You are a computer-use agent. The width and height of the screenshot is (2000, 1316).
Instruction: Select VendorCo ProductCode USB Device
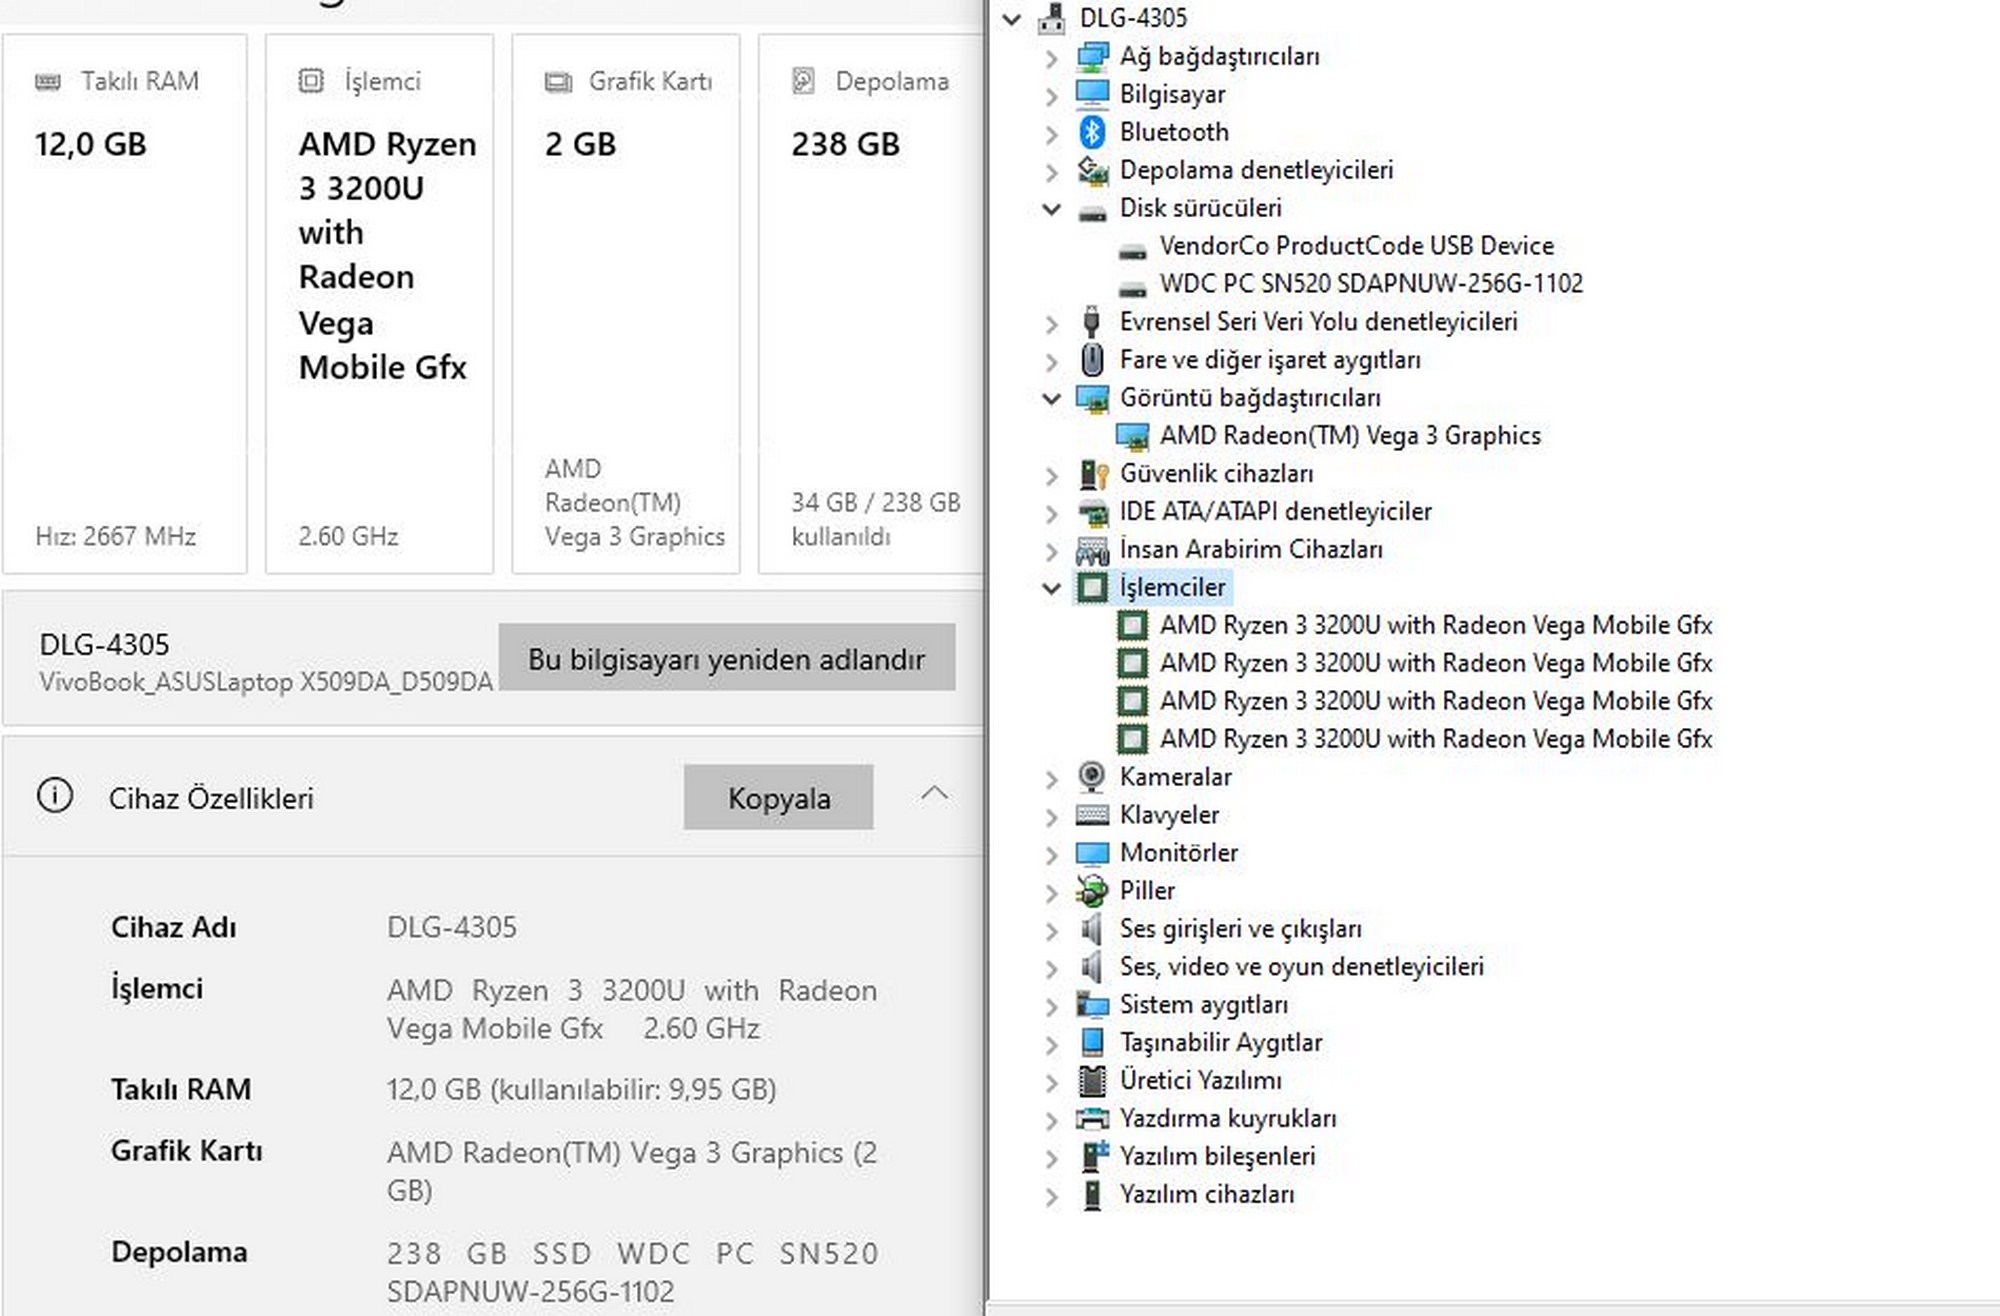click(1356, 246)
